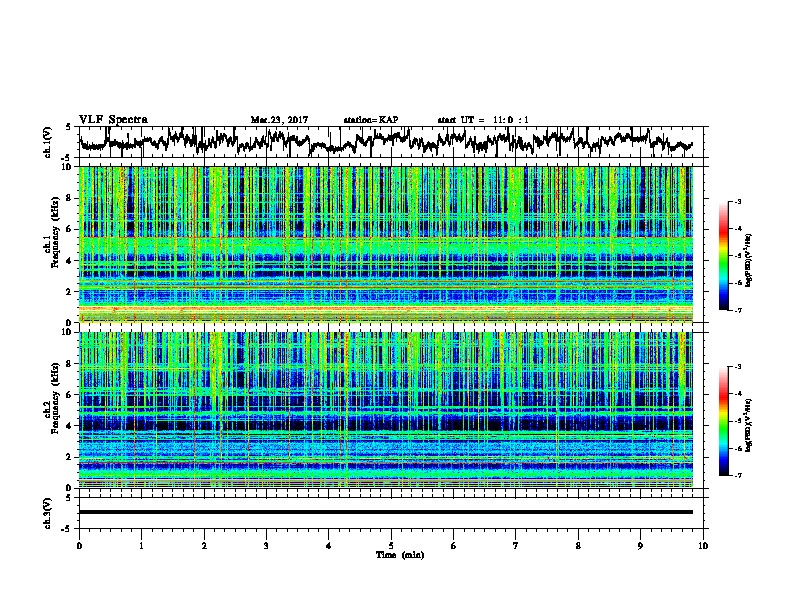Click the time axis tick label "9"
The image size is (792, 612).
[640, 546]
